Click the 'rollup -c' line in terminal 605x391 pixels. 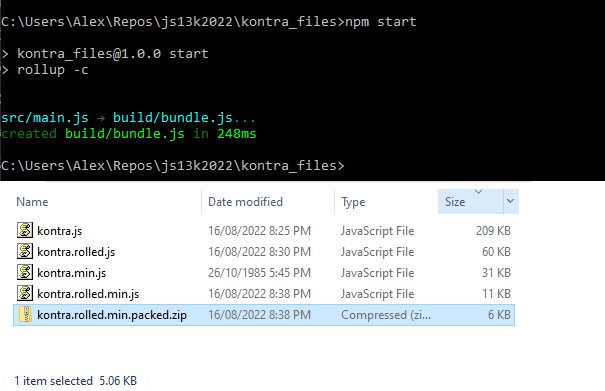[45, 70]
